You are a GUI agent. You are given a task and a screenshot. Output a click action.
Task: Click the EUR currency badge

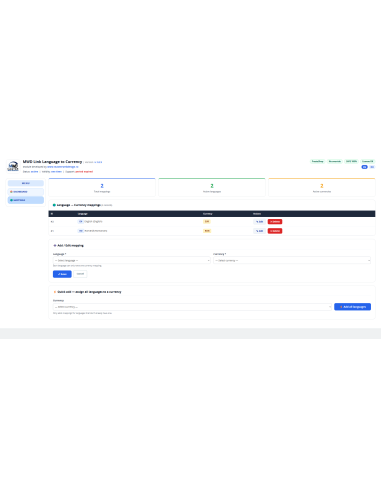click(x=207, y=221)
